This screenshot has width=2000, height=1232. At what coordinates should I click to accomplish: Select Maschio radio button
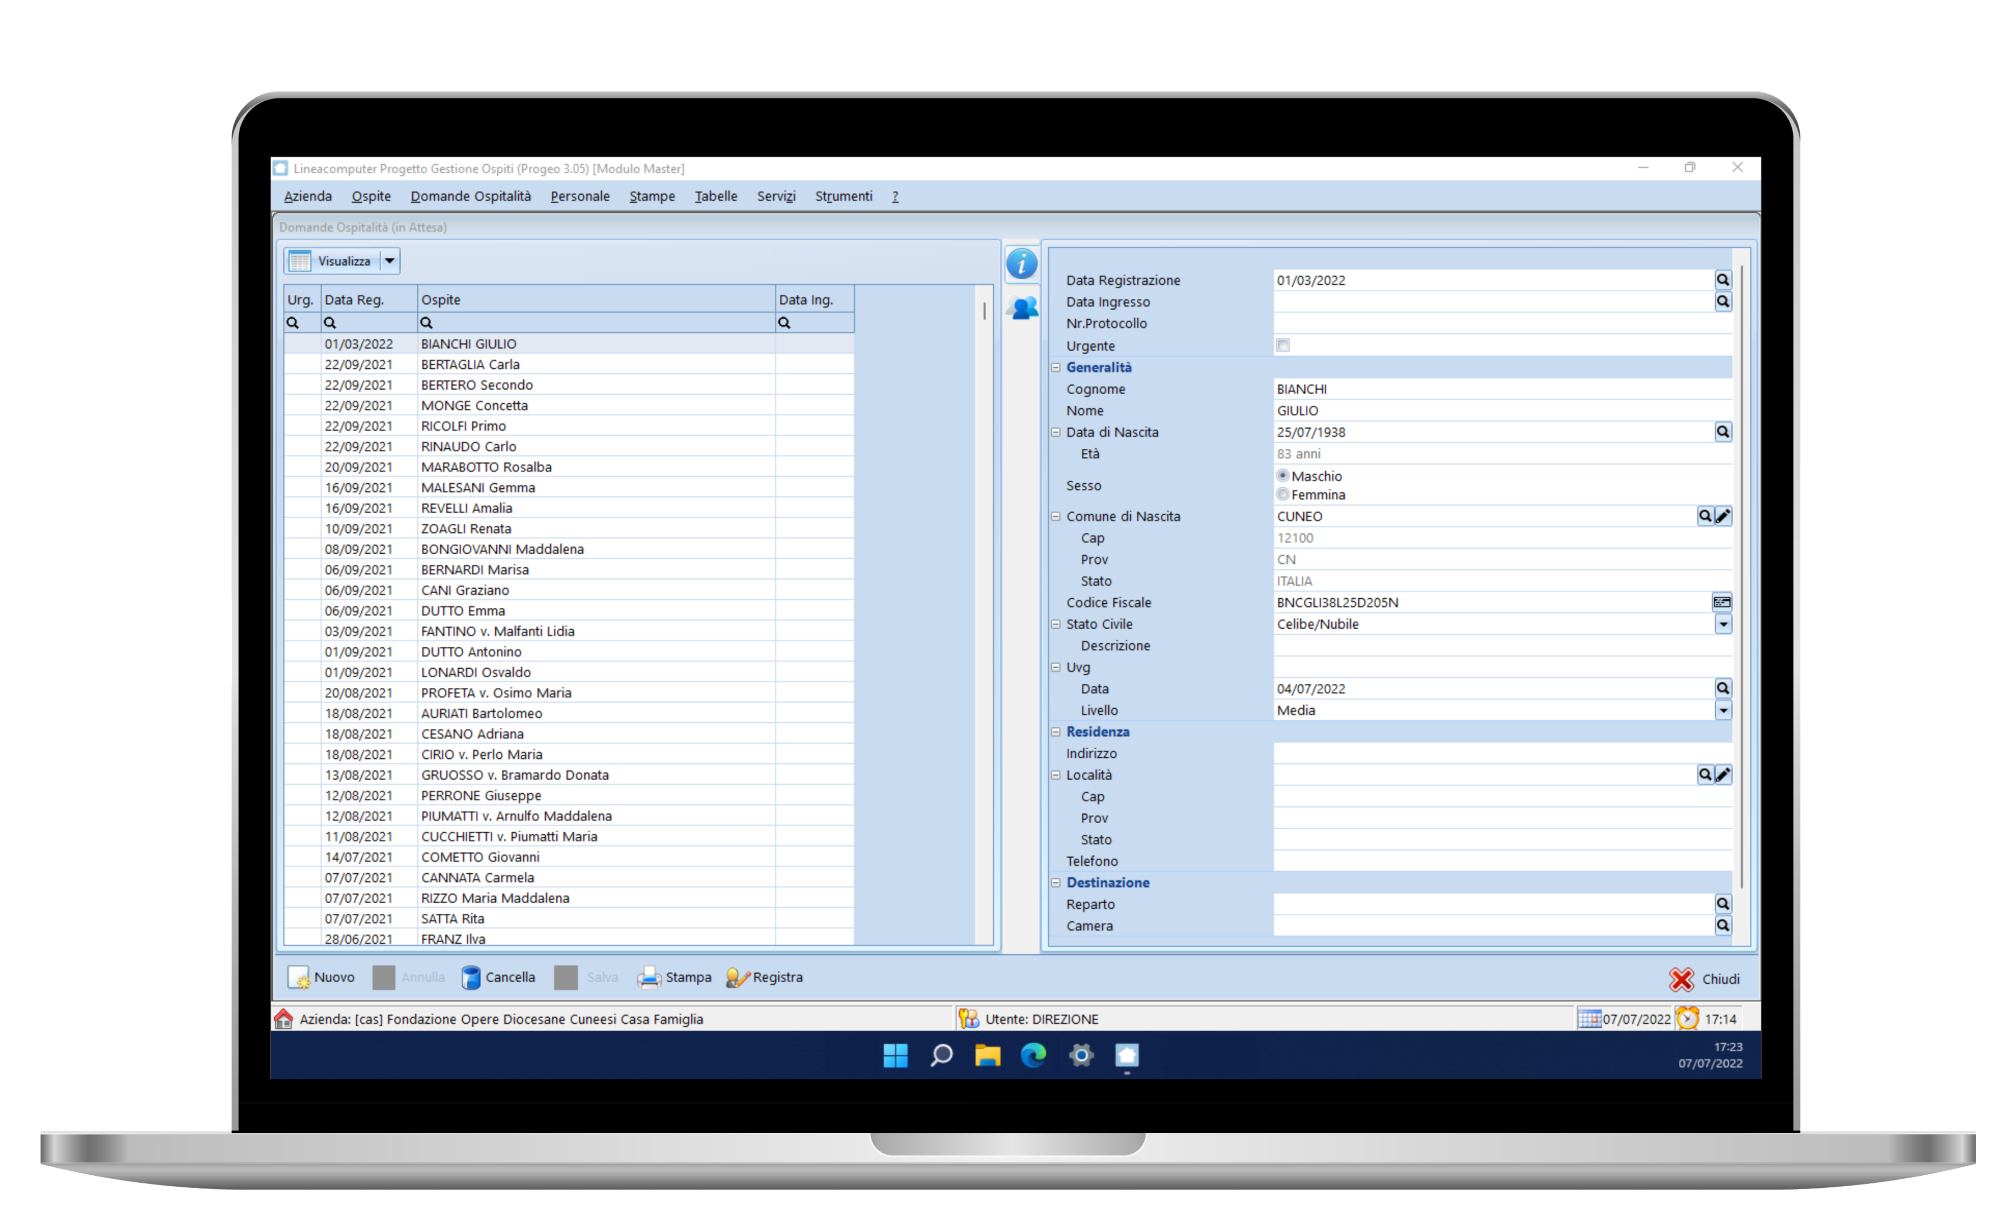pos(1283,476)
